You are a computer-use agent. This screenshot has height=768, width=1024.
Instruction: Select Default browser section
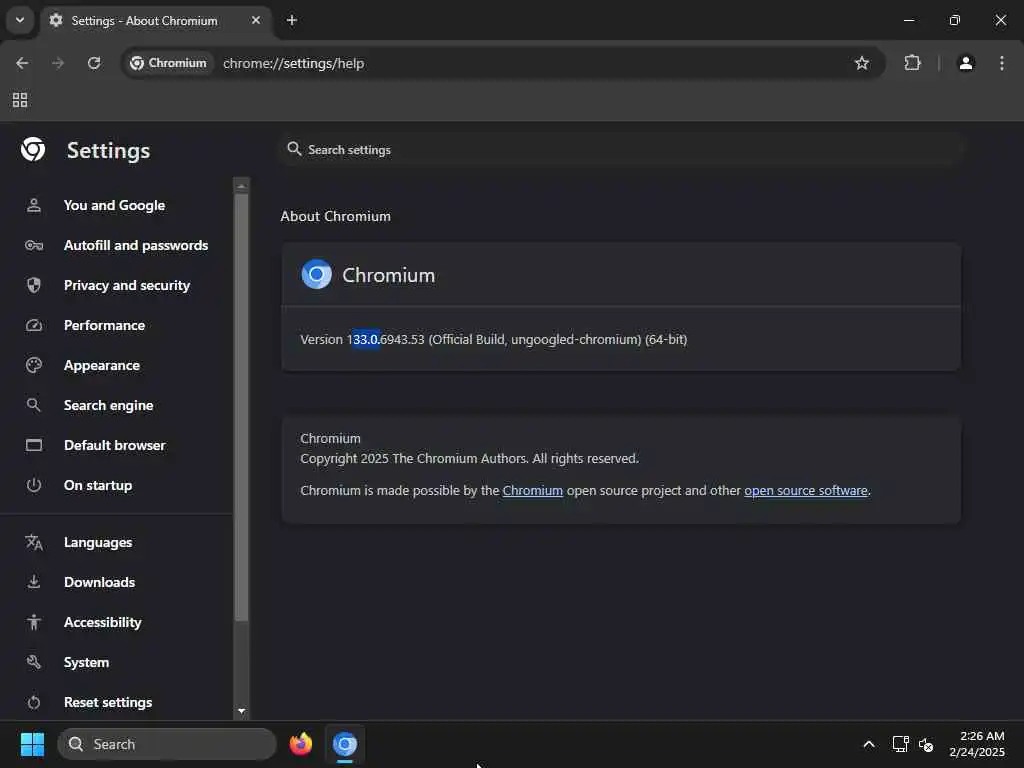[x=114, y=445]
